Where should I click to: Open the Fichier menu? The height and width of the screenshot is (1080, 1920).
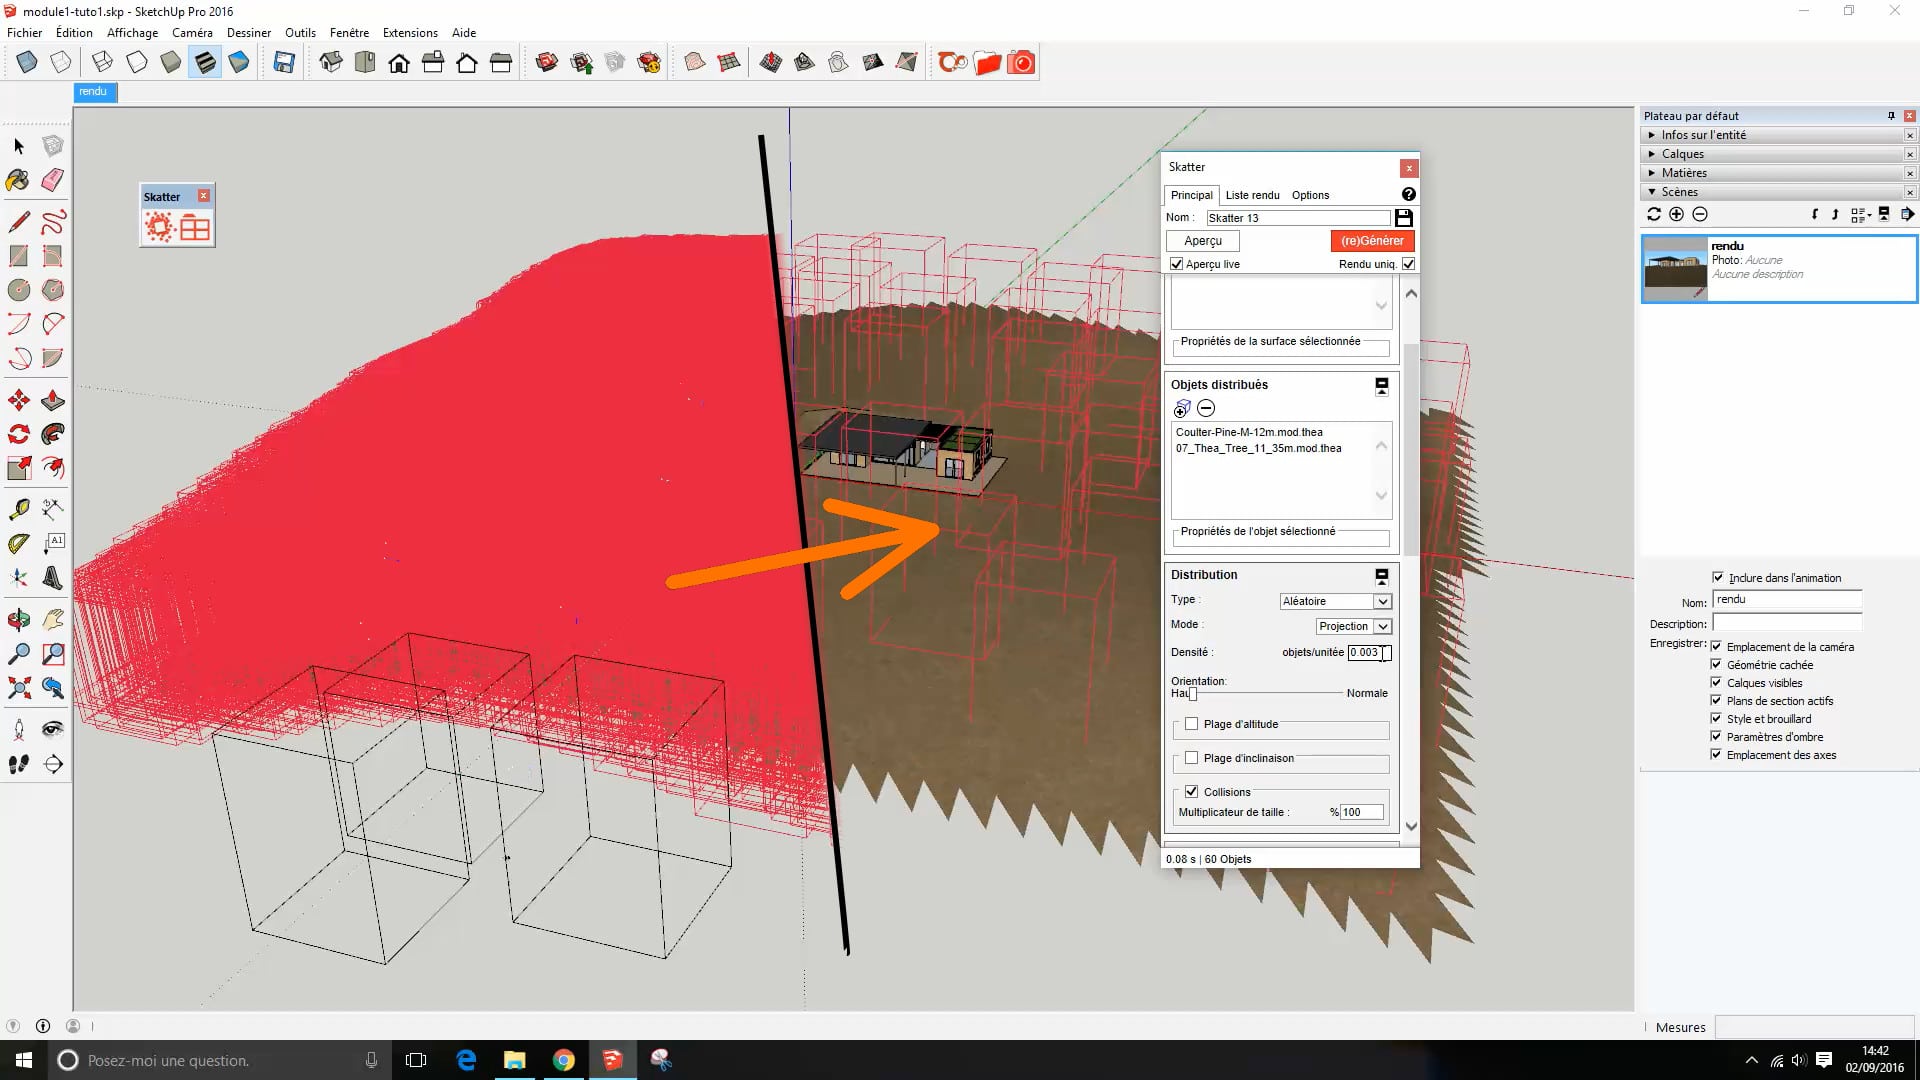24,32
